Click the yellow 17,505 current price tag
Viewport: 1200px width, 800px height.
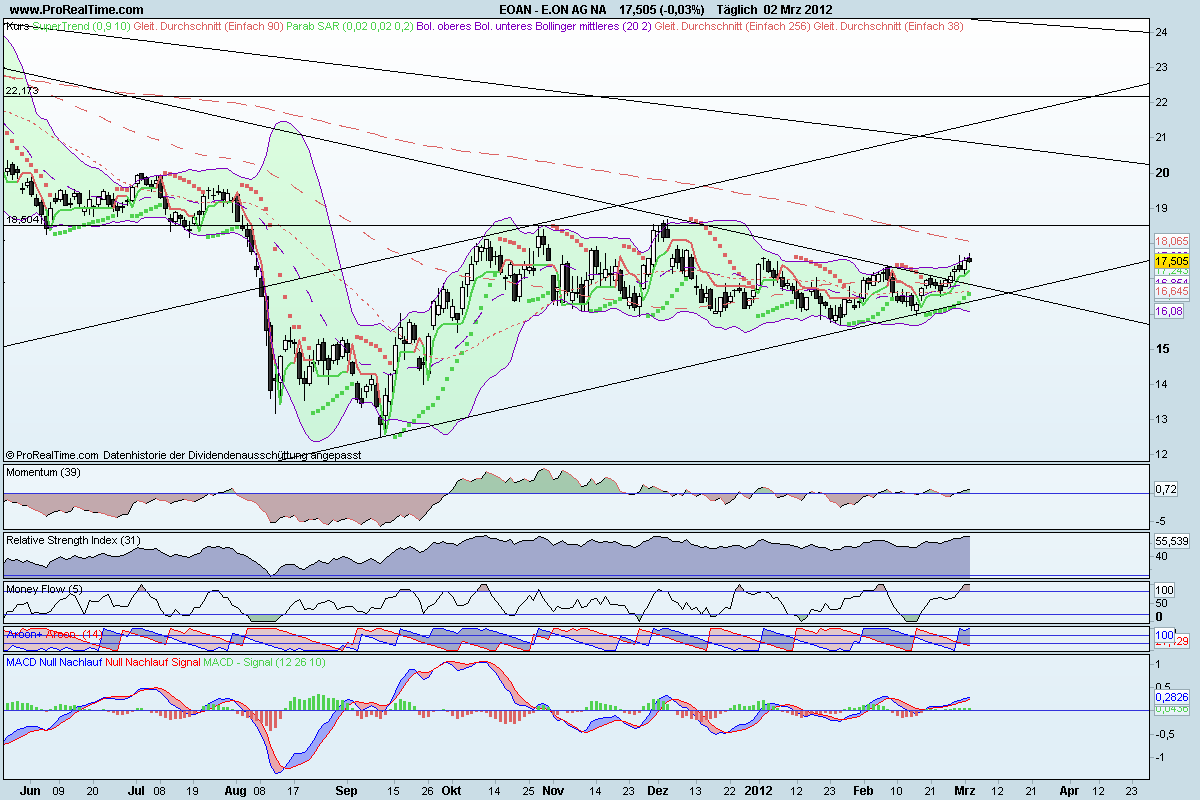(x=1170, y=260)
